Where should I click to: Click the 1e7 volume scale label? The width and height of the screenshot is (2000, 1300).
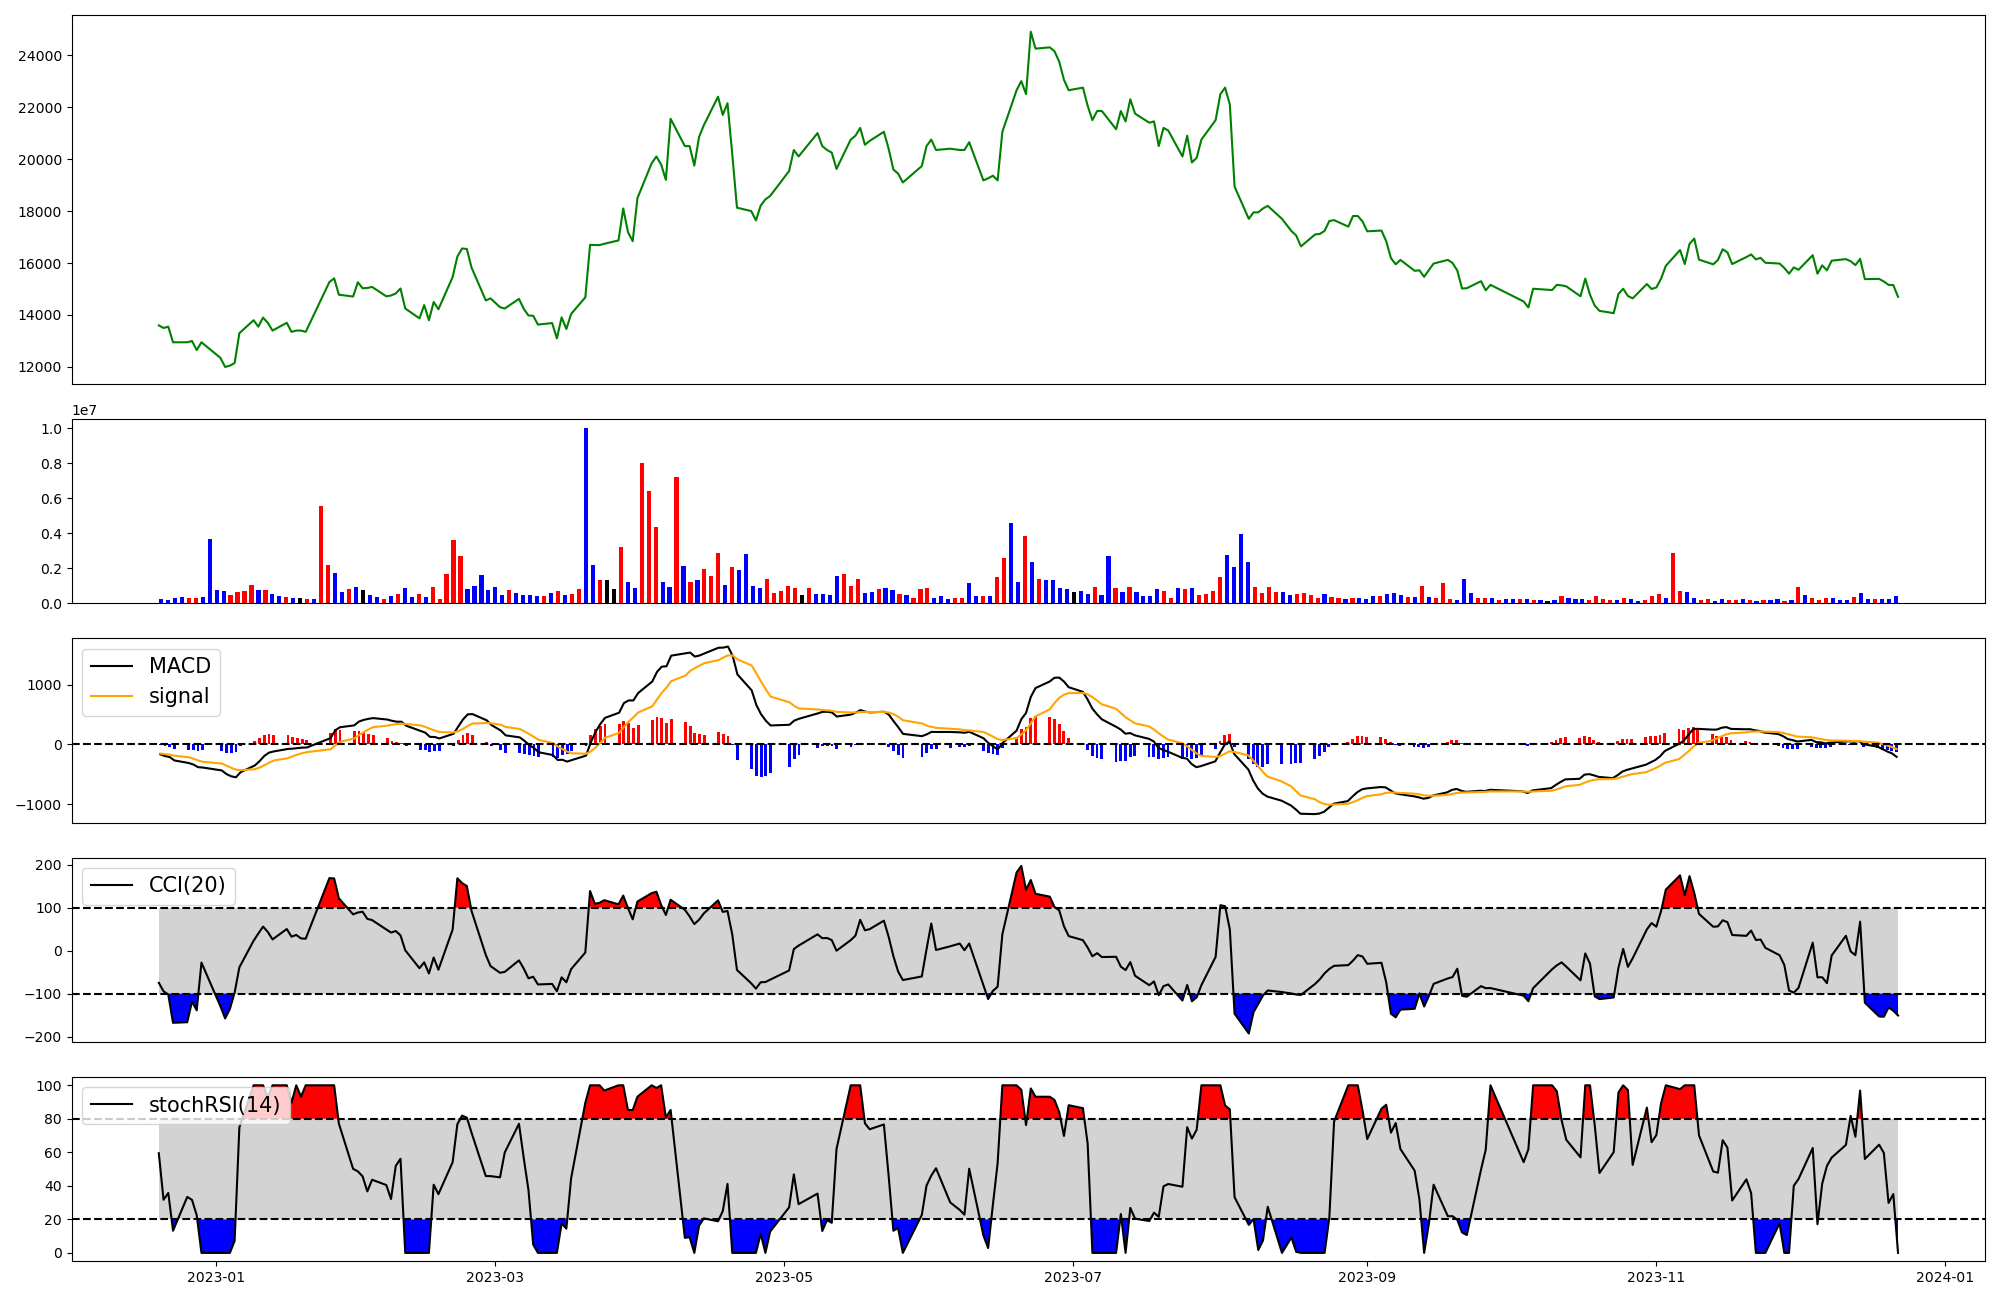(84, 410)
